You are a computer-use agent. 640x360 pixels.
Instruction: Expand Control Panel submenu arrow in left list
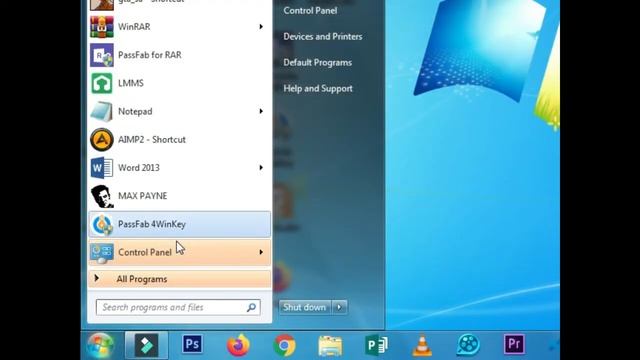261,252
